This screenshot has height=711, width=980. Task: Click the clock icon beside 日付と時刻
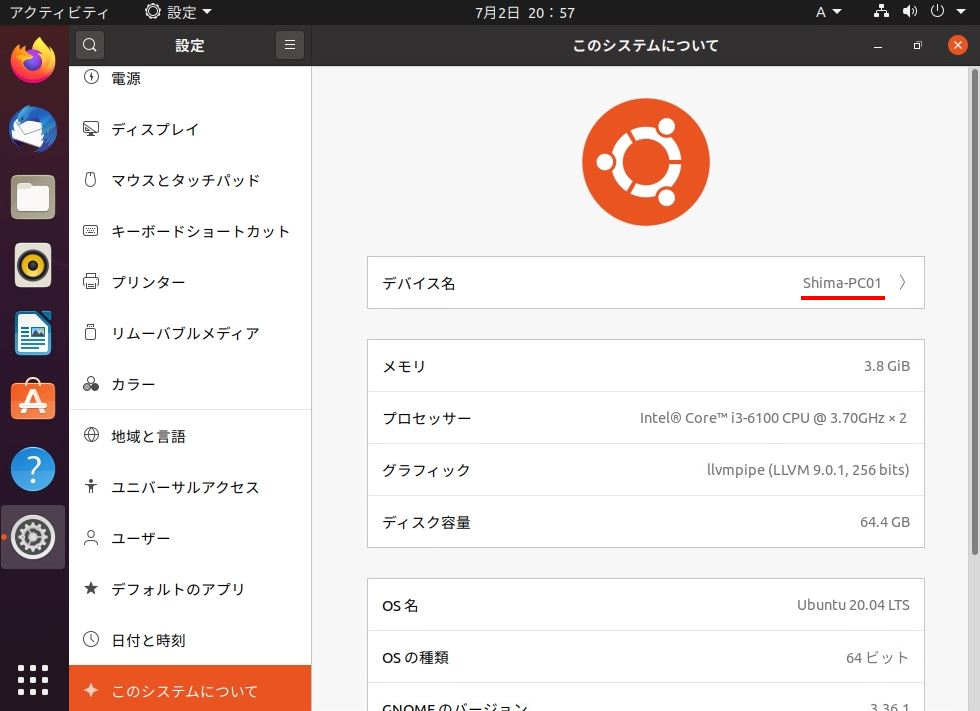point(91,639)
